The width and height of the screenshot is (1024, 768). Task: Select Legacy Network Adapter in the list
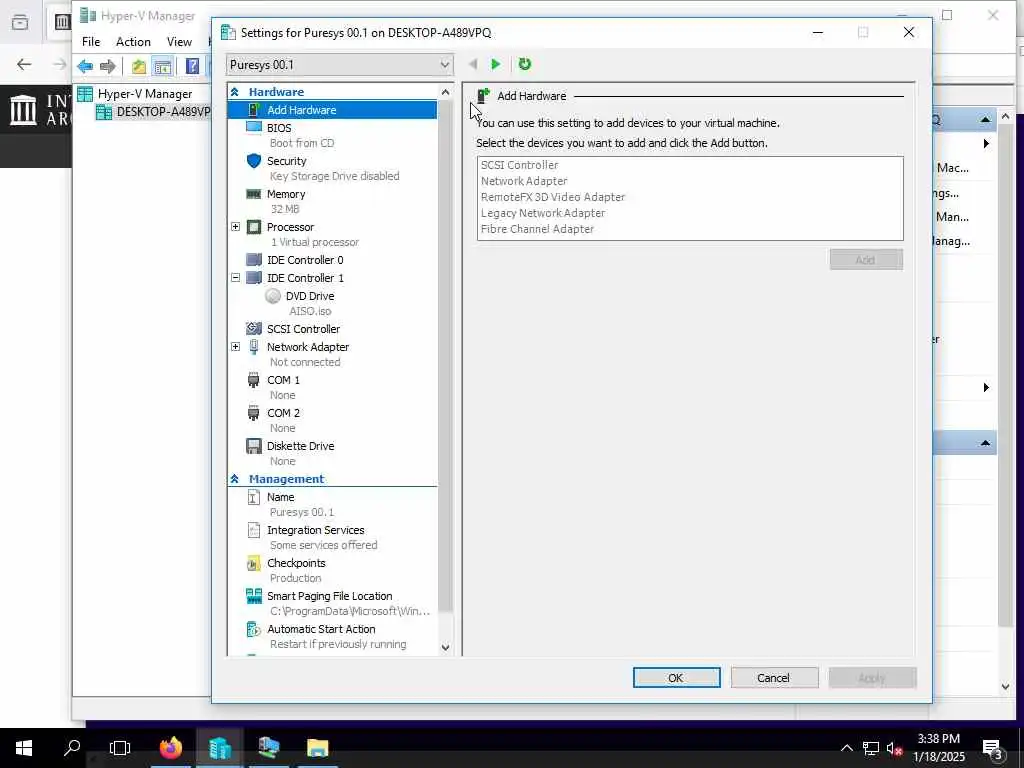(x=543, y=213)
